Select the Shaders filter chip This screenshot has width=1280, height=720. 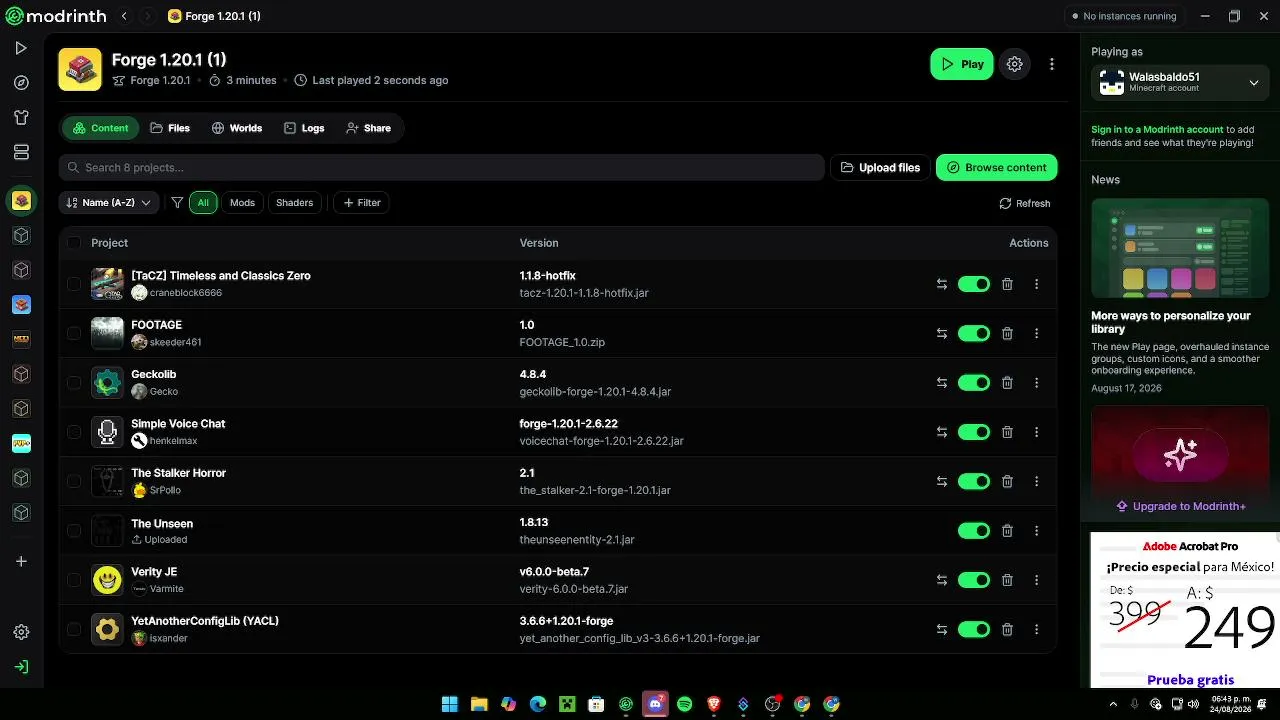point(295,203)
